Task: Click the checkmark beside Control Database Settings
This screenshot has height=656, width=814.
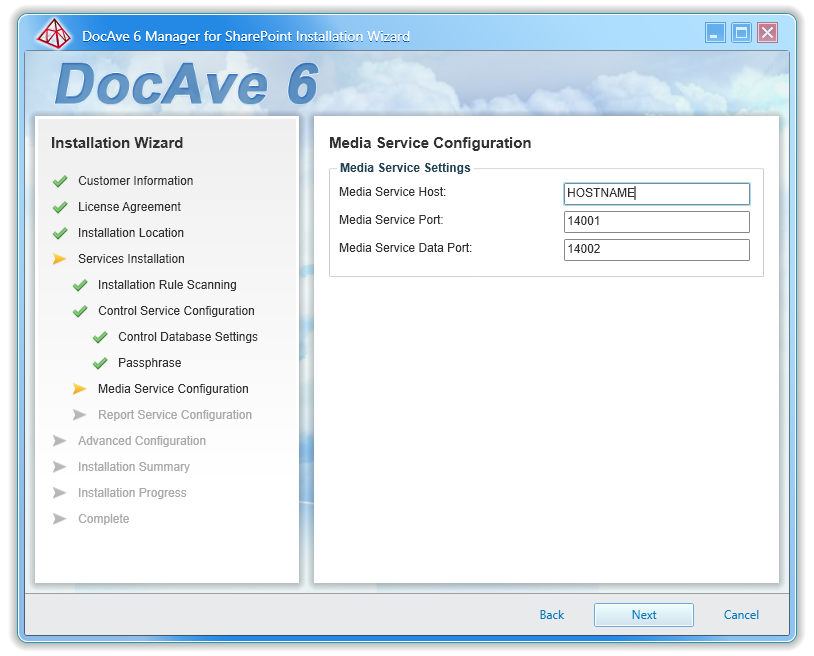Action: click(x=100, y=337)
